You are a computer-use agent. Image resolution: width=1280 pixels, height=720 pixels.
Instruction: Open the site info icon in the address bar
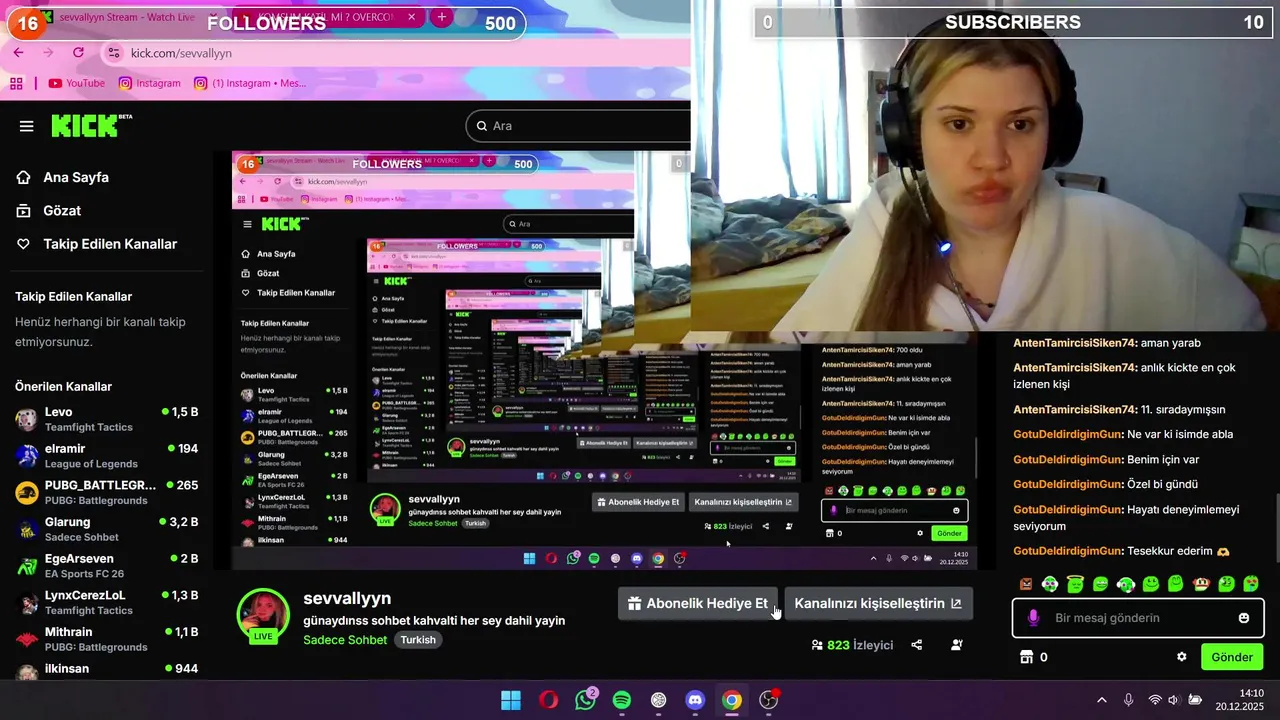(113, 53)
